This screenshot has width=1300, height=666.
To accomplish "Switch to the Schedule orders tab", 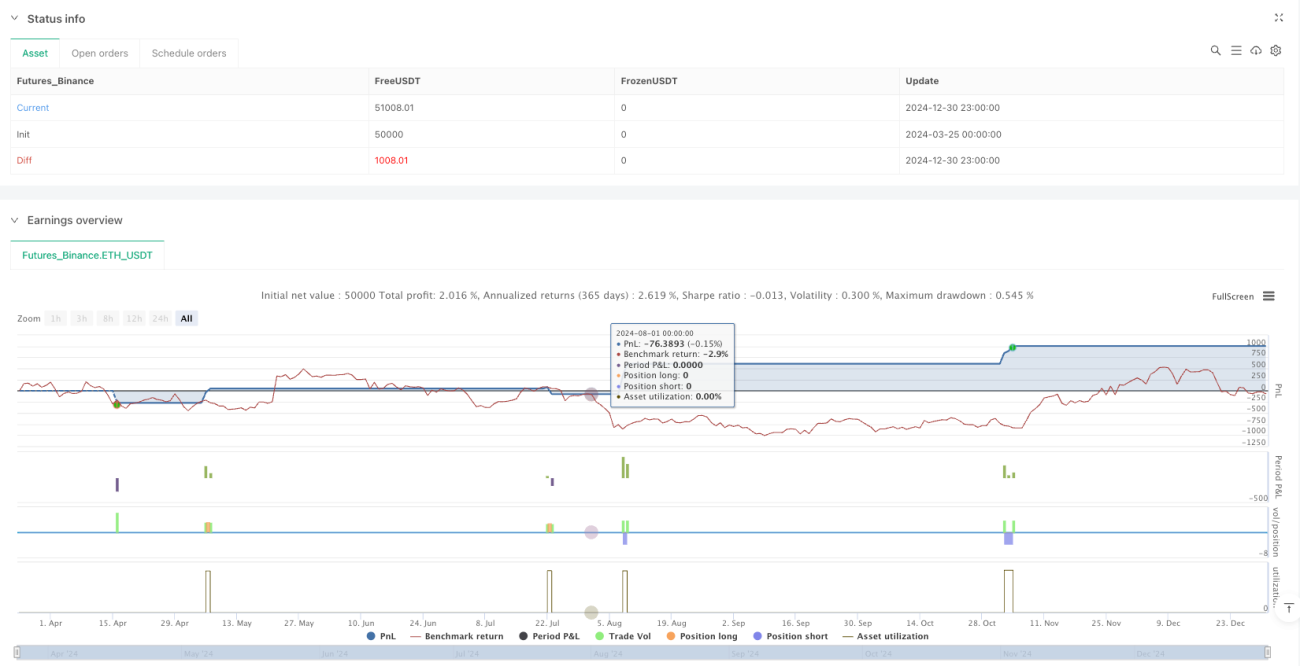I will click(x=189, y=53).
